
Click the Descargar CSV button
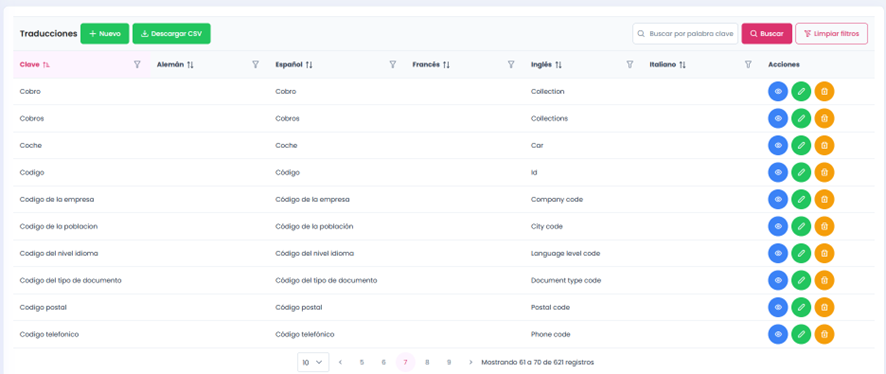[171, 33]
